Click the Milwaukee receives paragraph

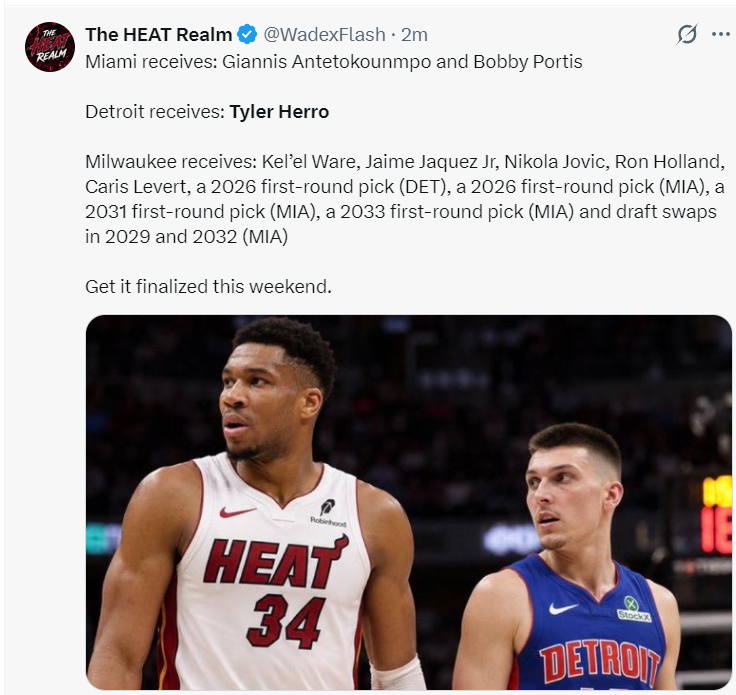click(x=405, y=199)
